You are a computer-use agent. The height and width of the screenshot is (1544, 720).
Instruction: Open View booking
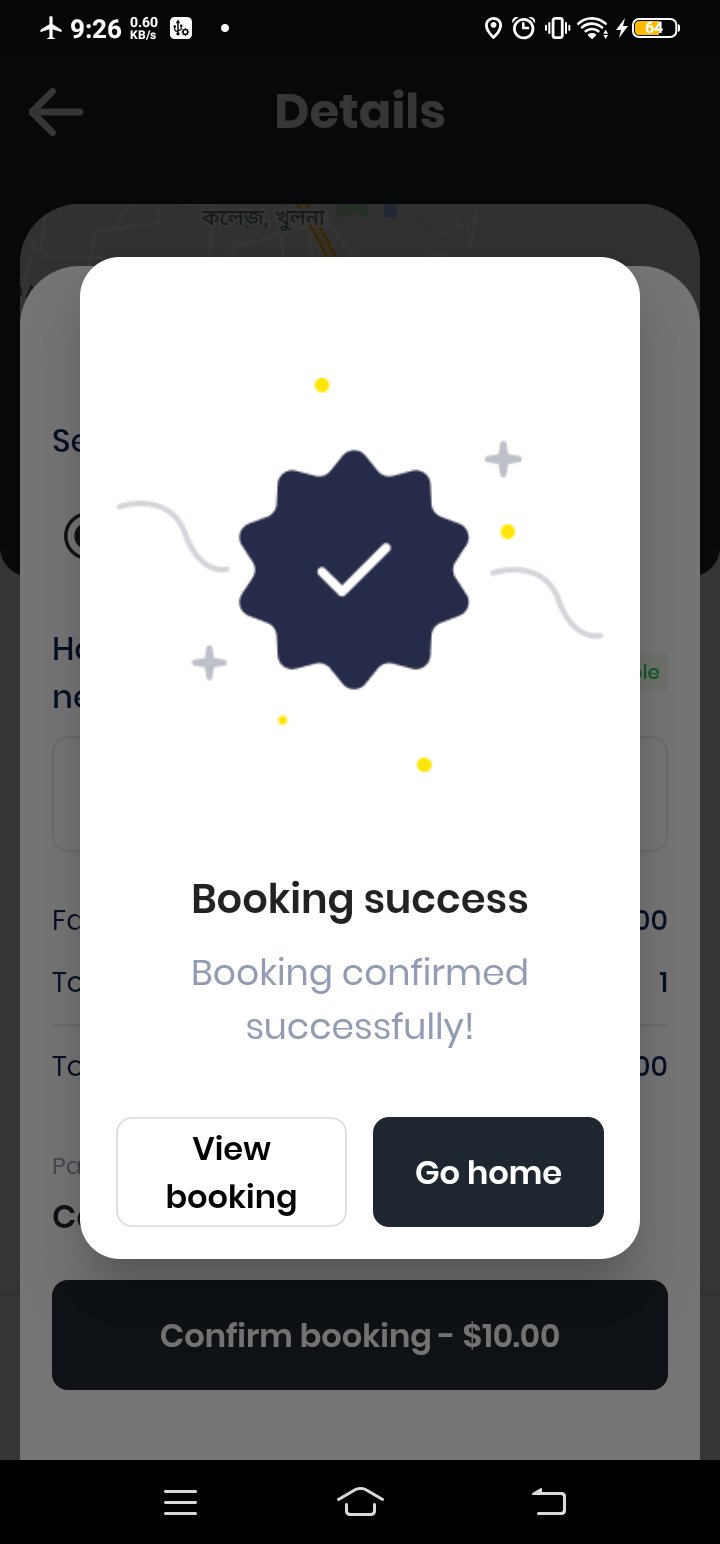(x=231, y=1172)
